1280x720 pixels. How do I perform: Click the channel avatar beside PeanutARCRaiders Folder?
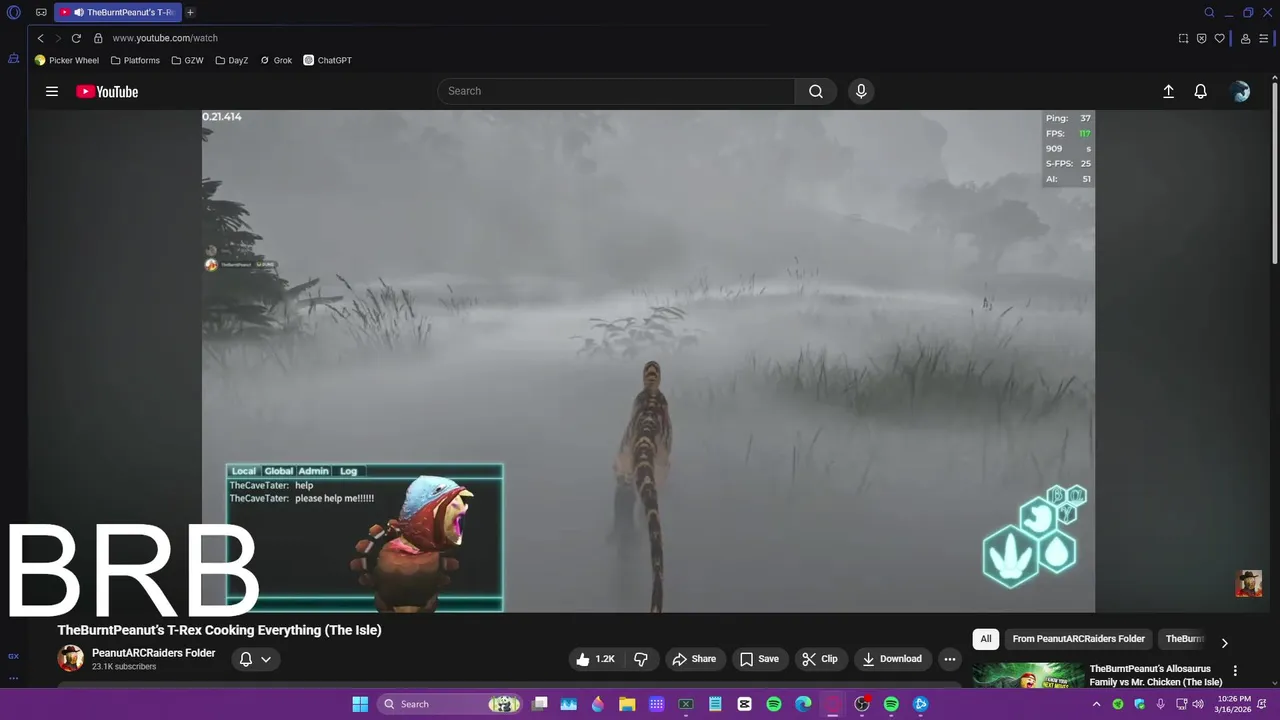click(x=70, y=658)
